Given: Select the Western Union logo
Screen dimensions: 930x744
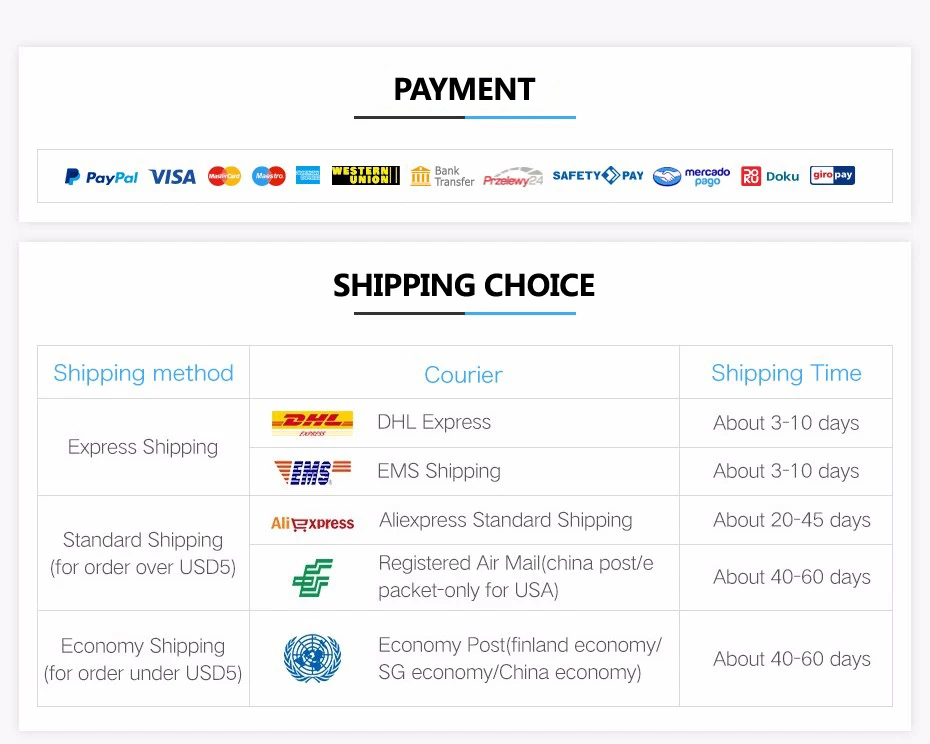Looking at the screenshot, I should tap(365, 176).
